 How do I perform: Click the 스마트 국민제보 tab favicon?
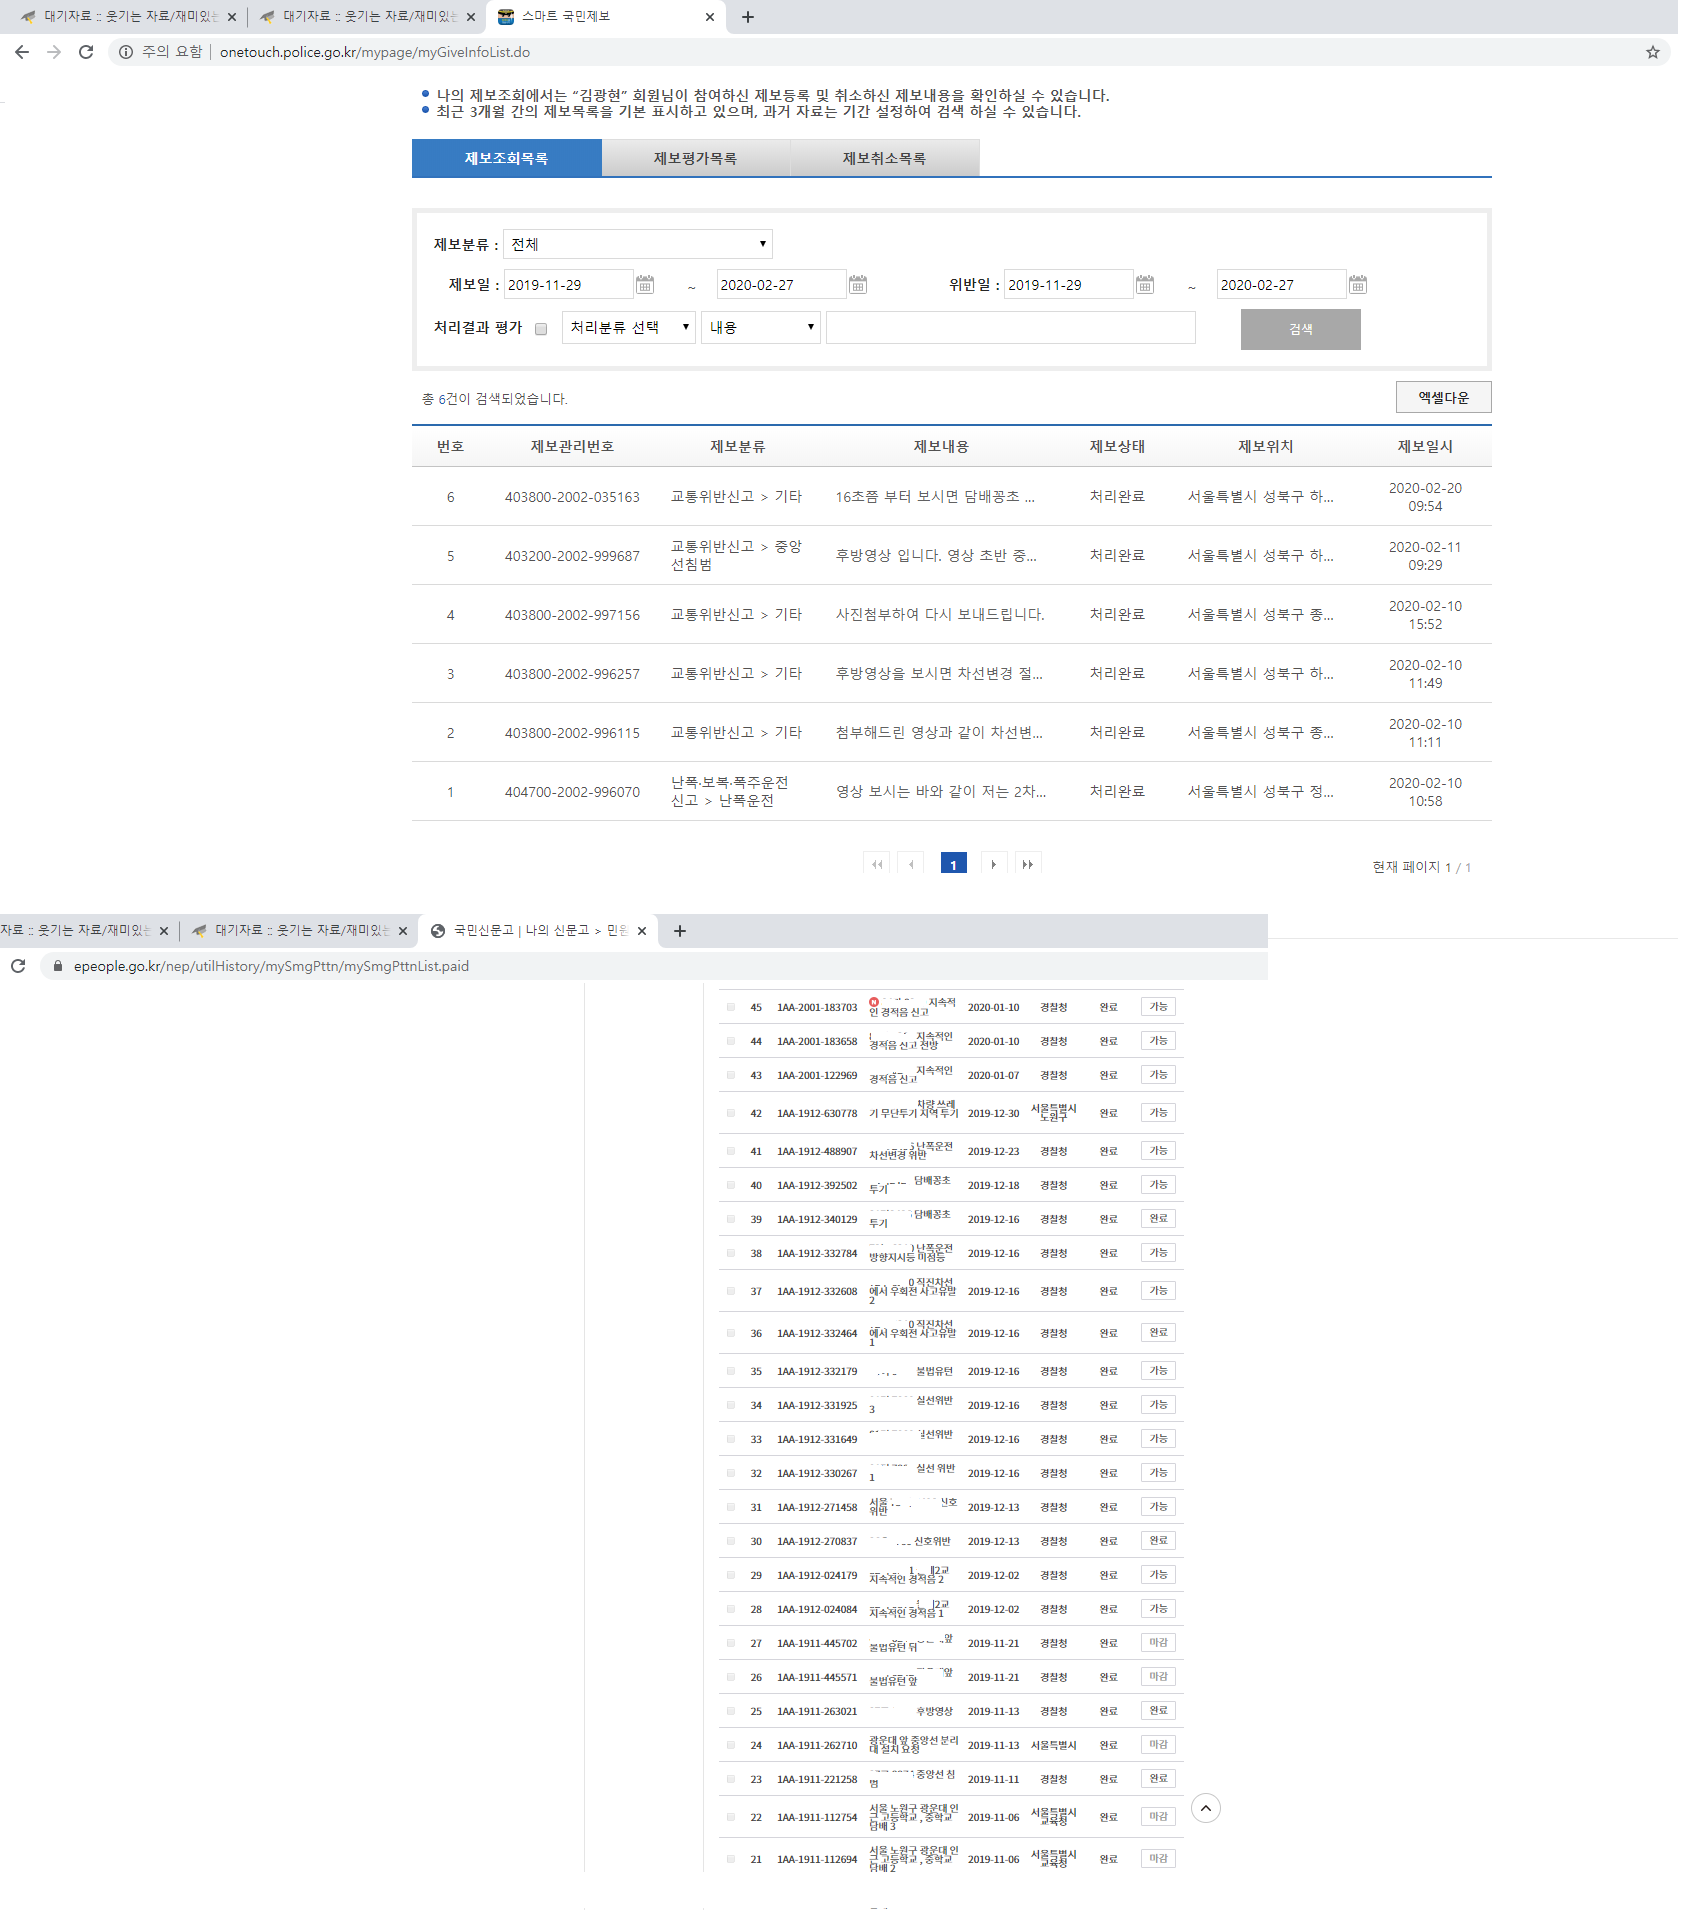506,17
